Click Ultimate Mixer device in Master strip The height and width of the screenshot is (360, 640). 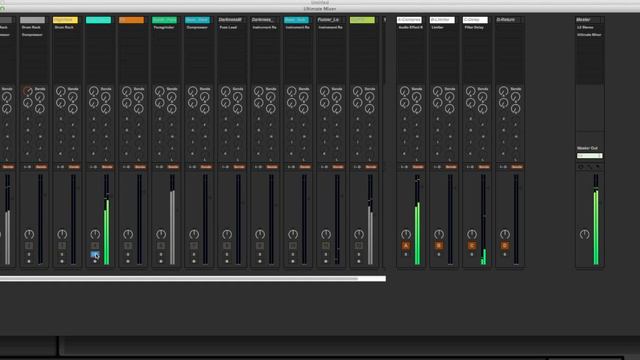(x=589, y=35)
